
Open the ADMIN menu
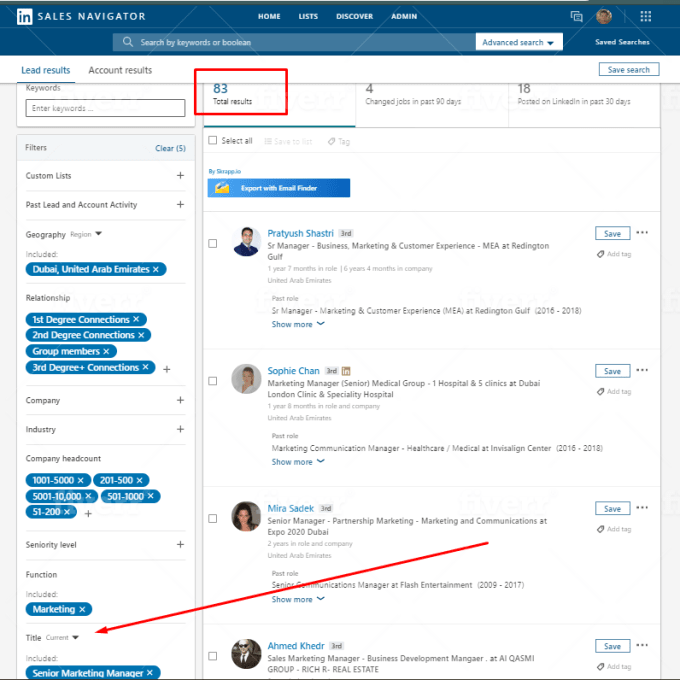404,16
